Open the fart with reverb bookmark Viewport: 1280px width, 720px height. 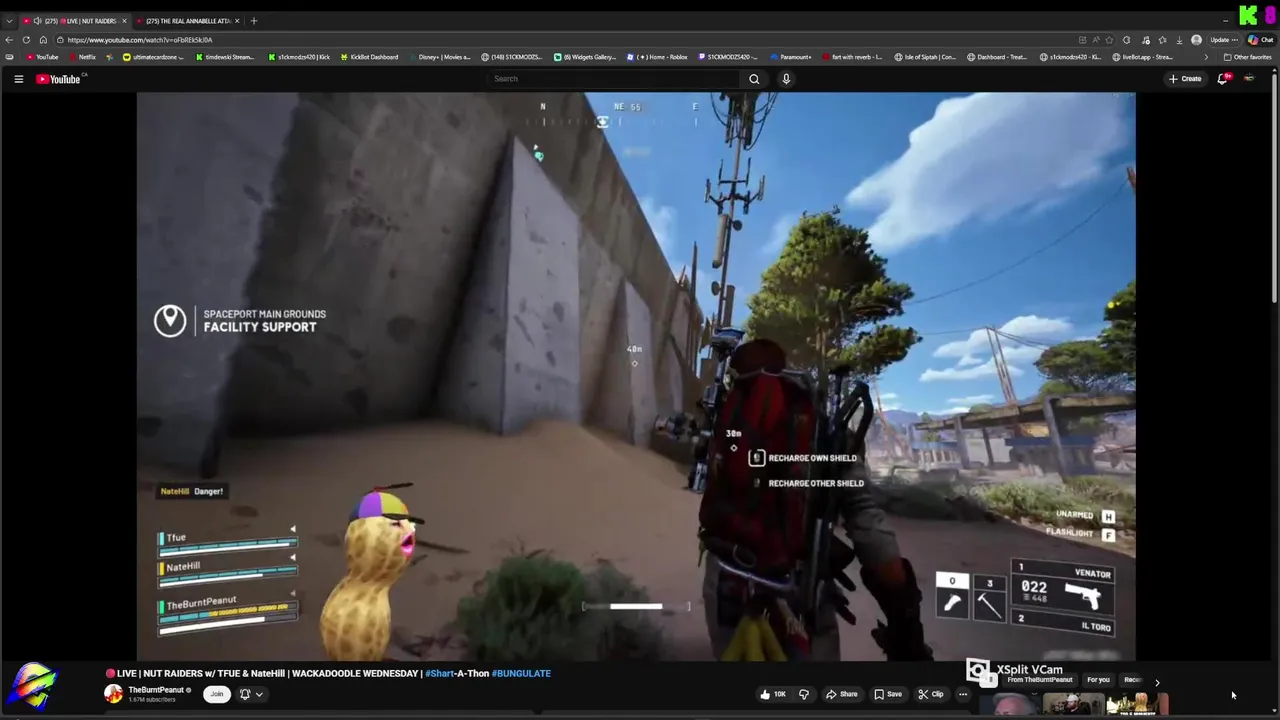click(x=852, y=57)
